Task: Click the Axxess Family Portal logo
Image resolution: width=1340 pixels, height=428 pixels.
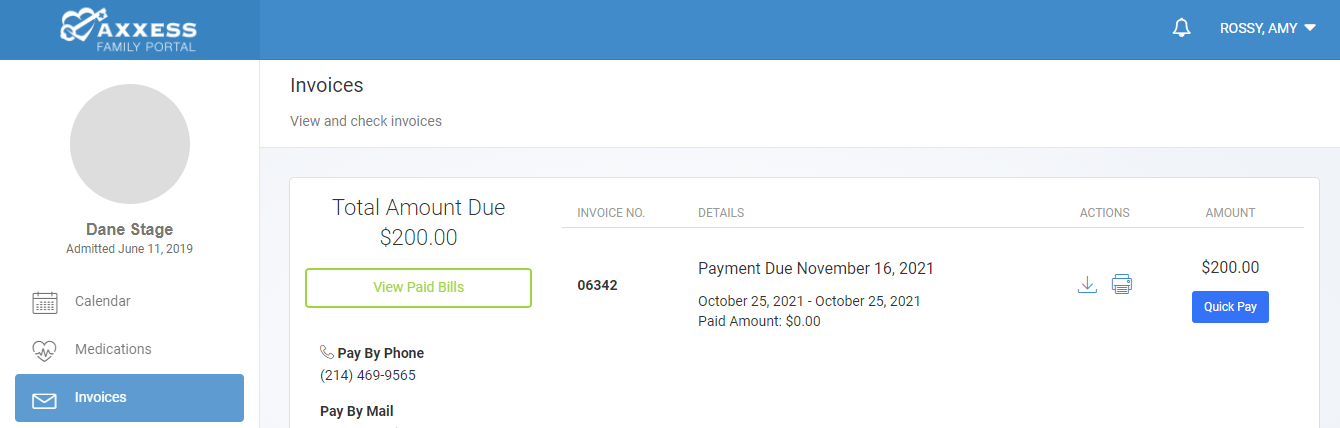Action: tap(128, 29)
